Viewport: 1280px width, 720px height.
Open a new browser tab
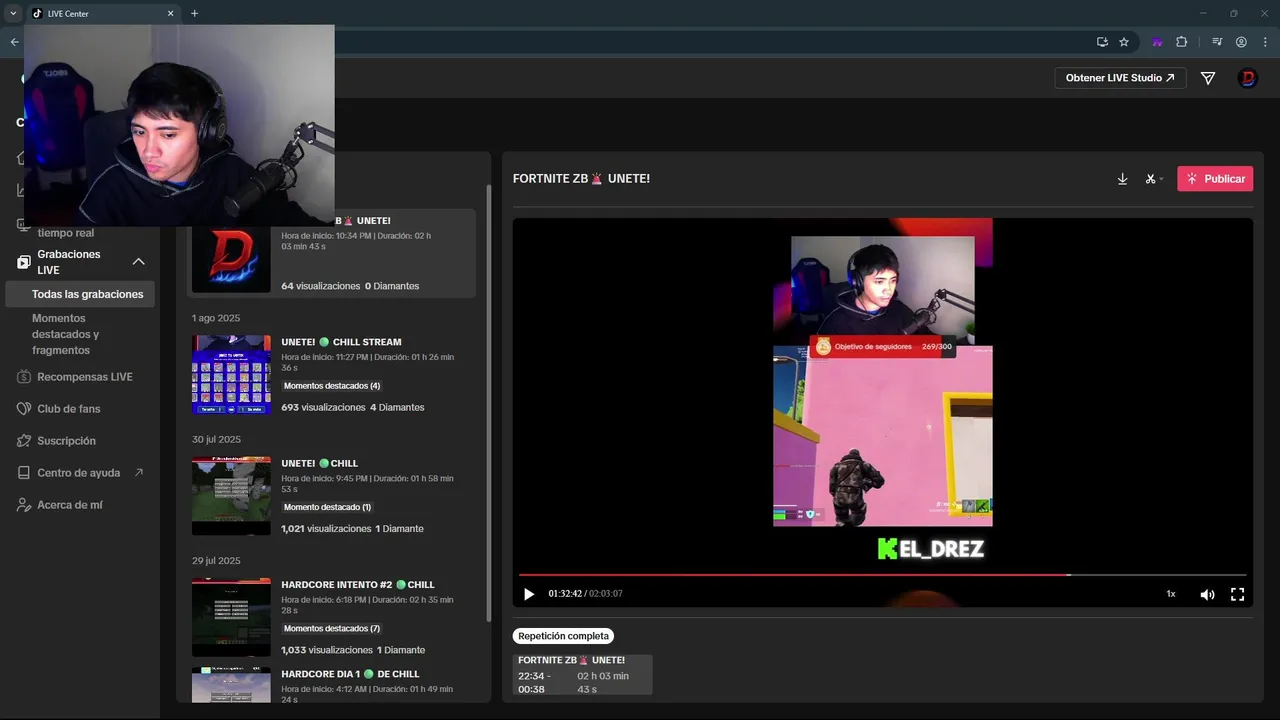[194, 14]
